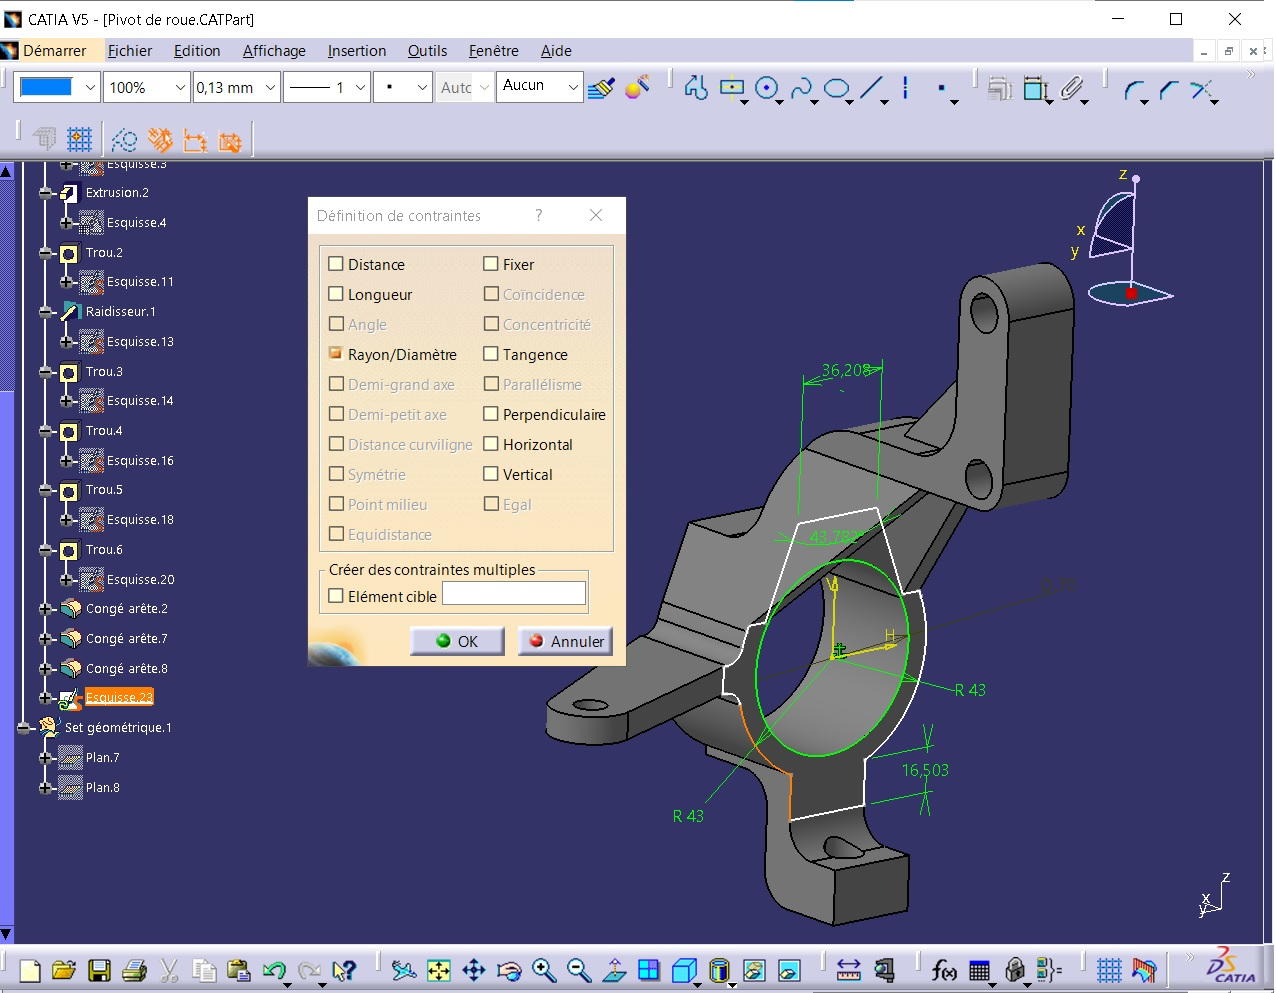Click the Geometrical constraints icon
1276x993 pixels.
(160, 140)
